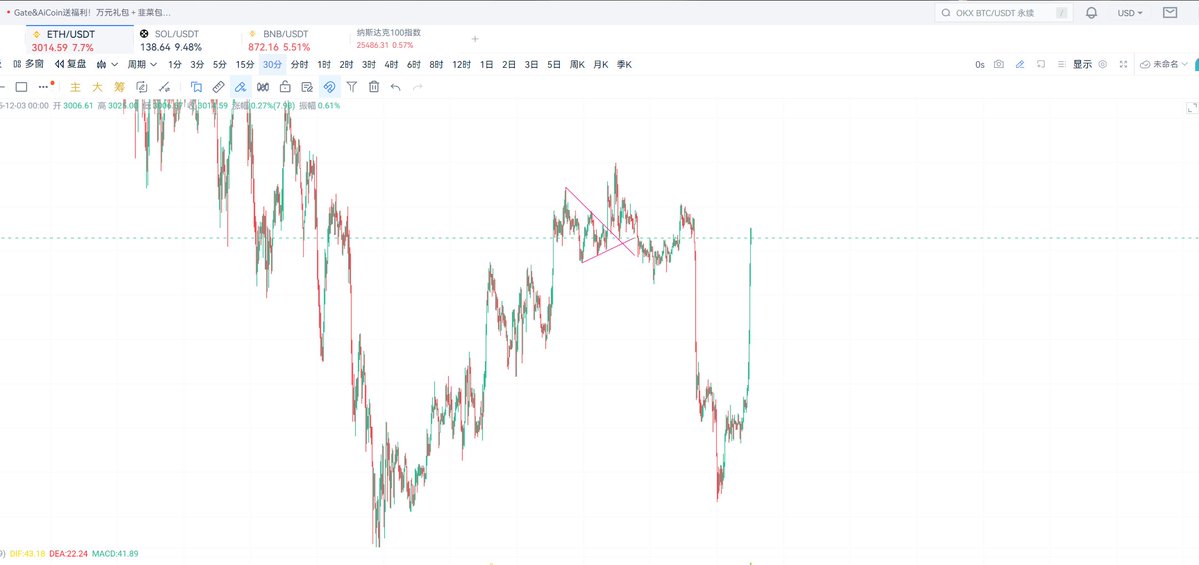The height and width of the screenshot is (565, 1199).
Task: Switch to 1时 timeframe
Action: [x=324, y=64]
